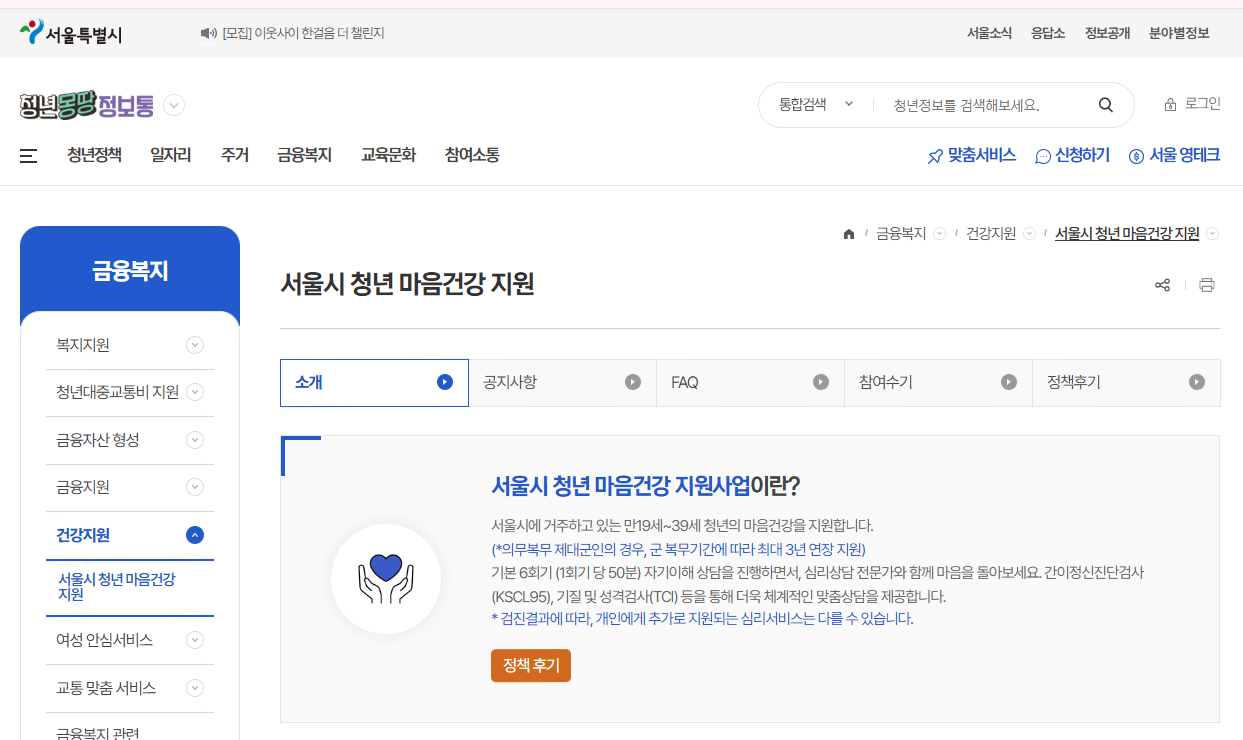Click the 서울 영테크 coin icon

click(x=1136, y=156)
